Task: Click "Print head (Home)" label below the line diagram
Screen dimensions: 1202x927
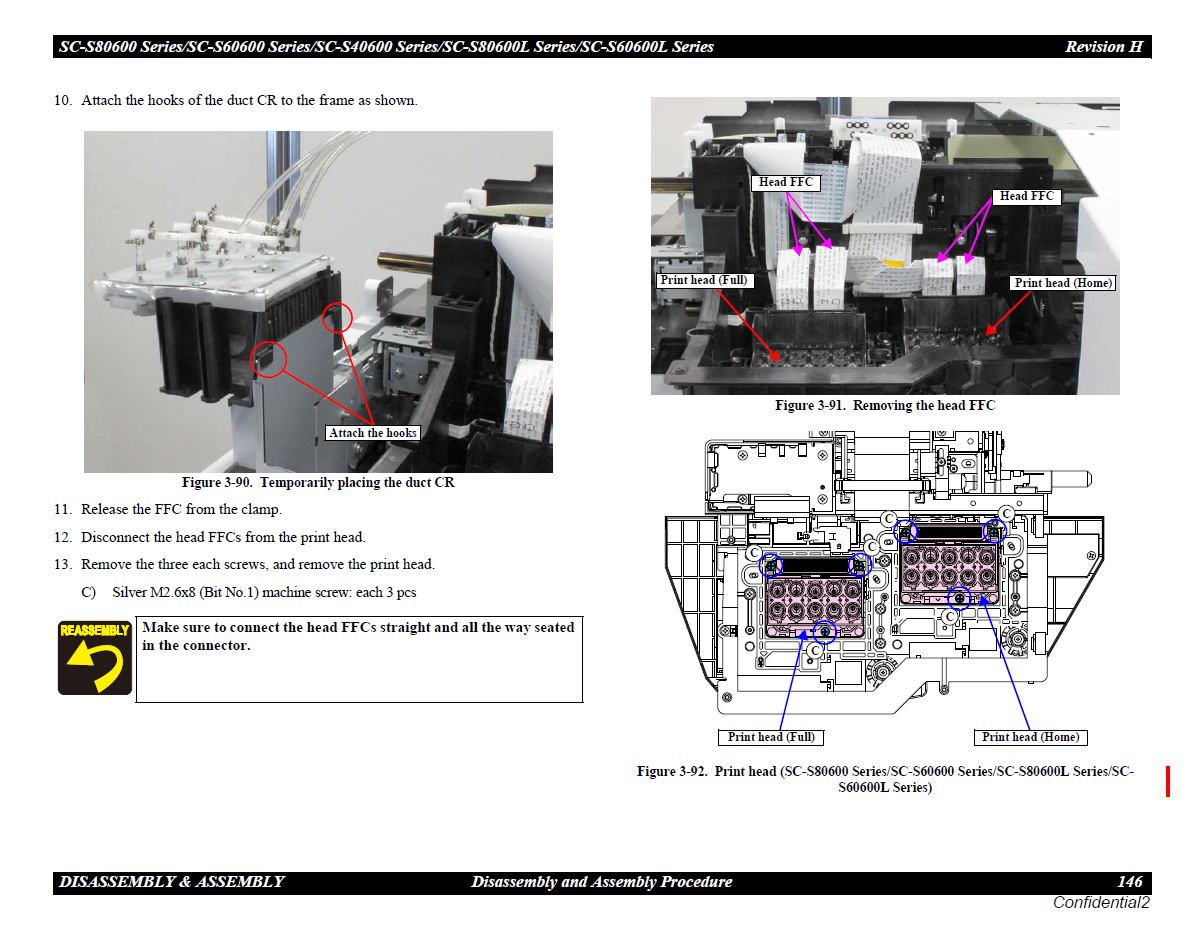Action: click(1030, 737)
